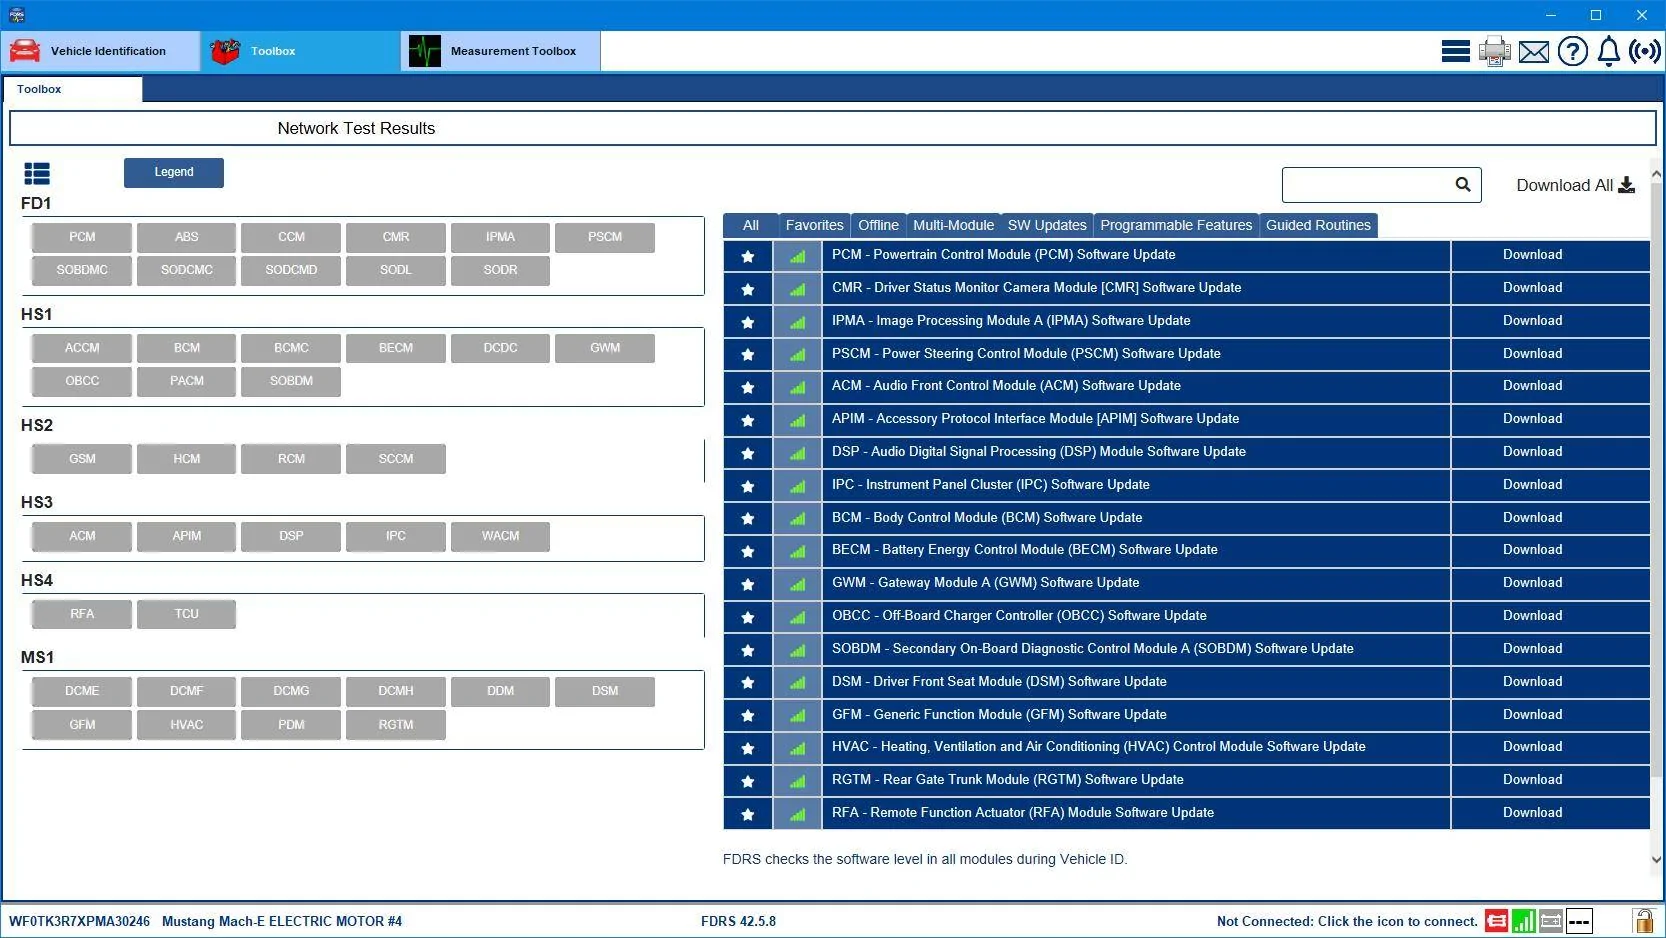Click the signal icon on GWM row
Screen dimensions: 1666x938
pyautogui.click(x=797, y=584)
